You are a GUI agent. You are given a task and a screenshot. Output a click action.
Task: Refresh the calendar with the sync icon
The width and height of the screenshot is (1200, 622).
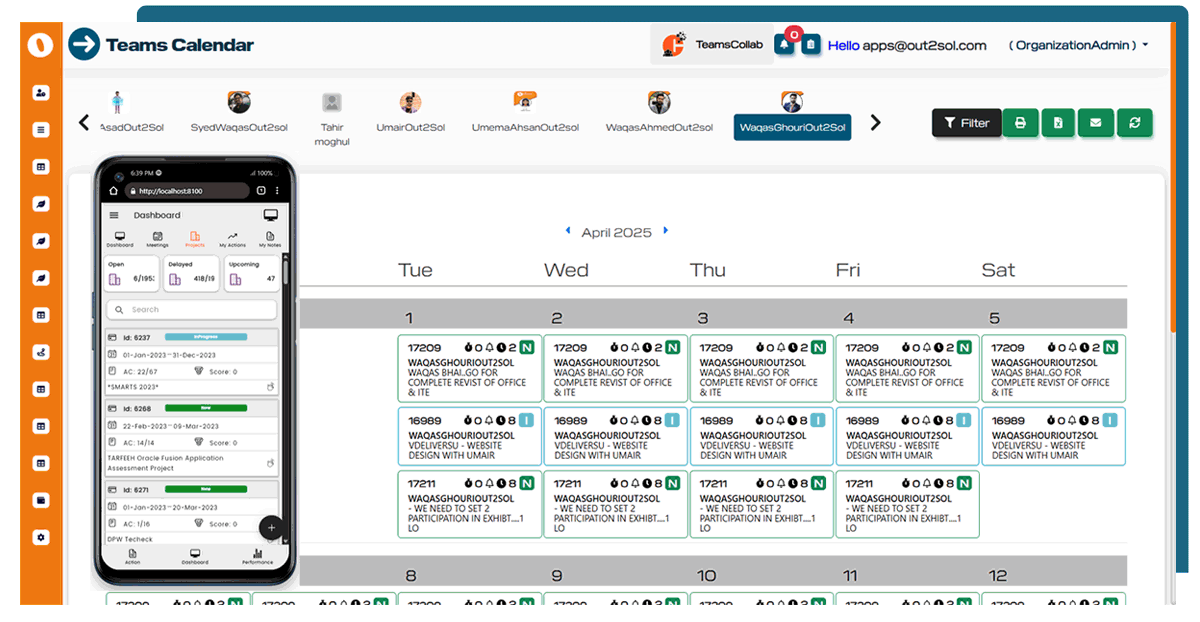pos(1134,123)
